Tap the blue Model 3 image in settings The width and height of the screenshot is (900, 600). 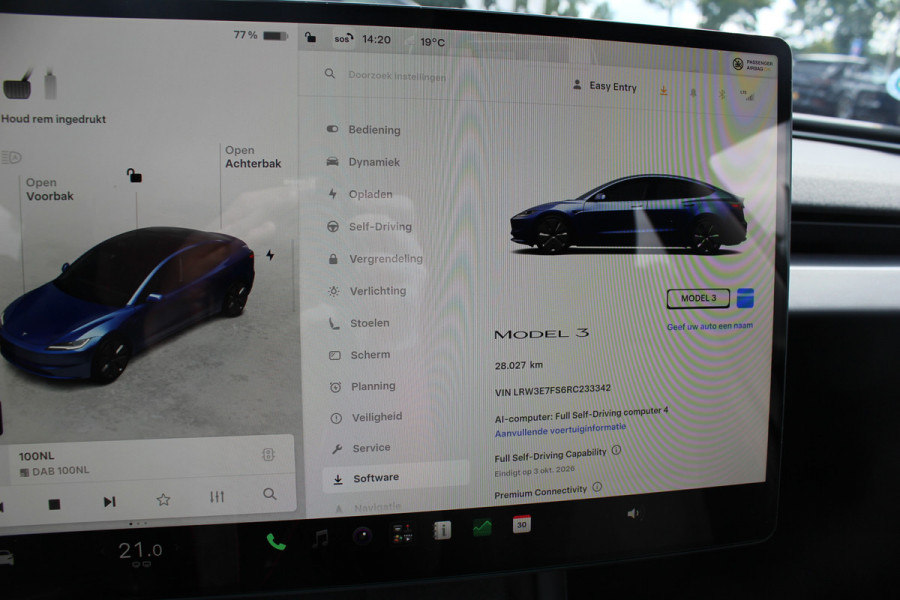(x=629, y=215)
